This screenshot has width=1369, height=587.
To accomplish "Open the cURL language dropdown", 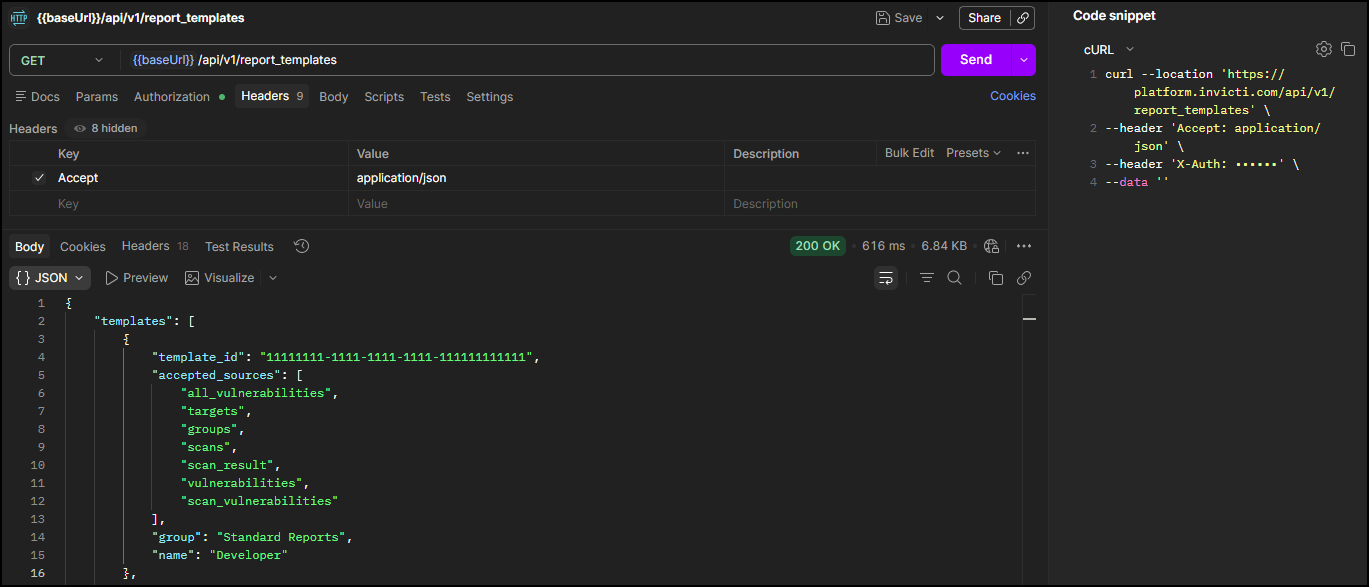I will (1108, 49).
